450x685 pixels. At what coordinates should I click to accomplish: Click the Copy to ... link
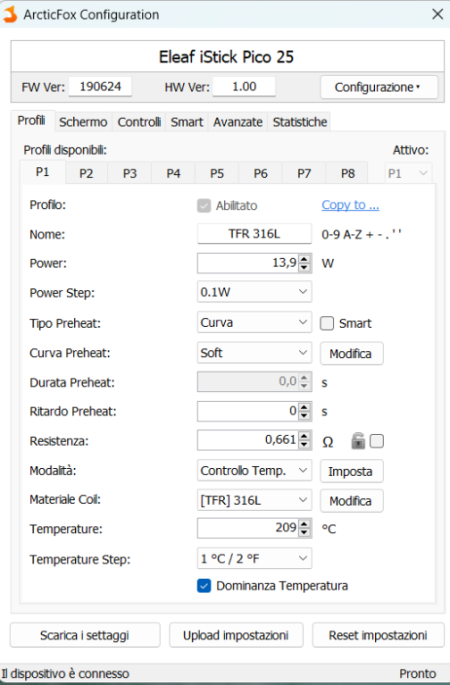350,205
